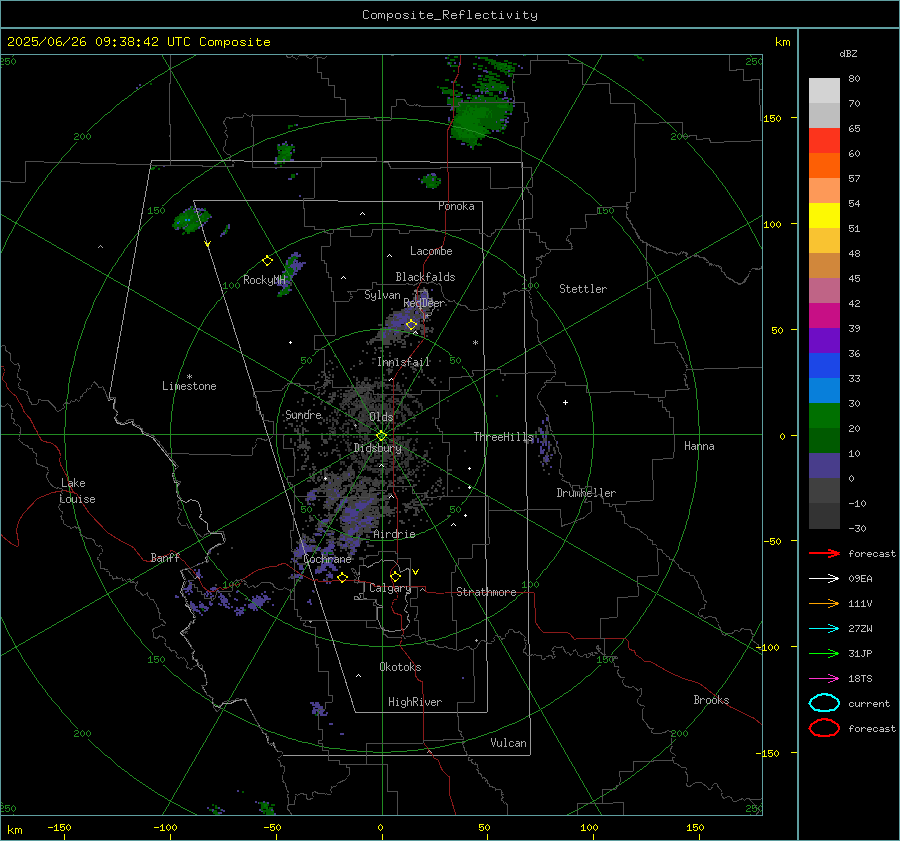Click the Lacombe city label

point(431,251)
